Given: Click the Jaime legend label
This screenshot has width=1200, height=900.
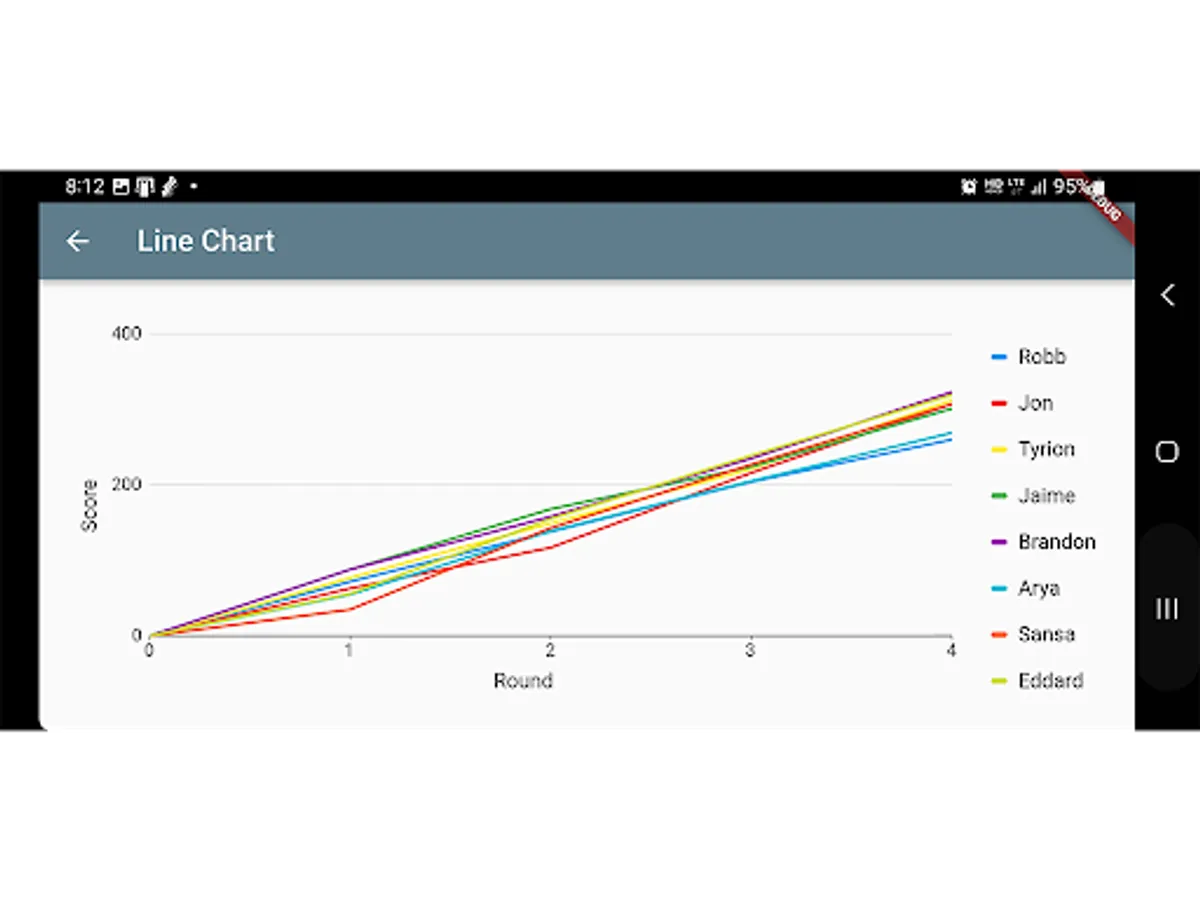Looking at the screenshot, I should point(1046,496).
